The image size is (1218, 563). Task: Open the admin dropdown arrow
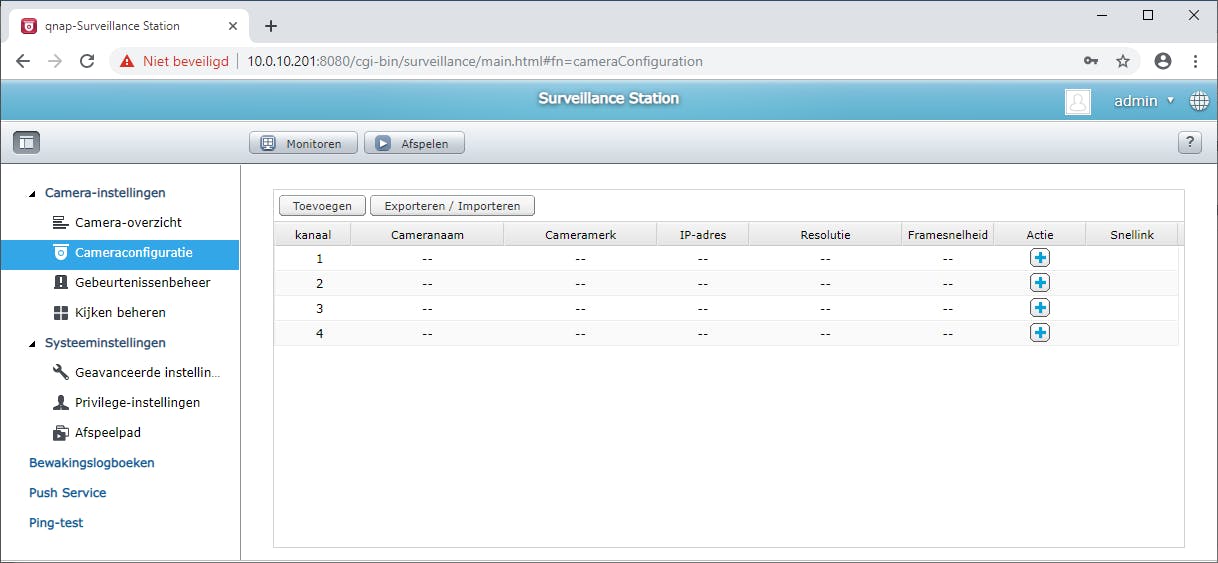click(1170, 100)
